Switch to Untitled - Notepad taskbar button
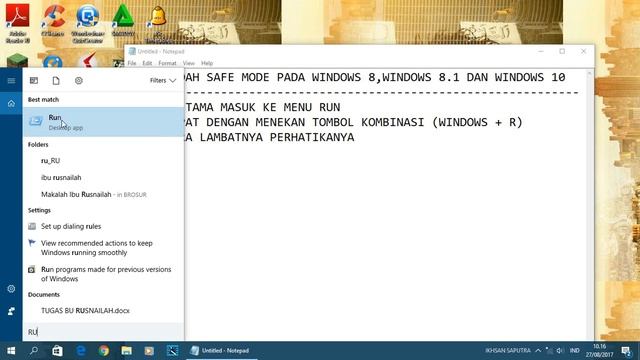The height and width of the screenshot is (360, 640). click(222, 351)
